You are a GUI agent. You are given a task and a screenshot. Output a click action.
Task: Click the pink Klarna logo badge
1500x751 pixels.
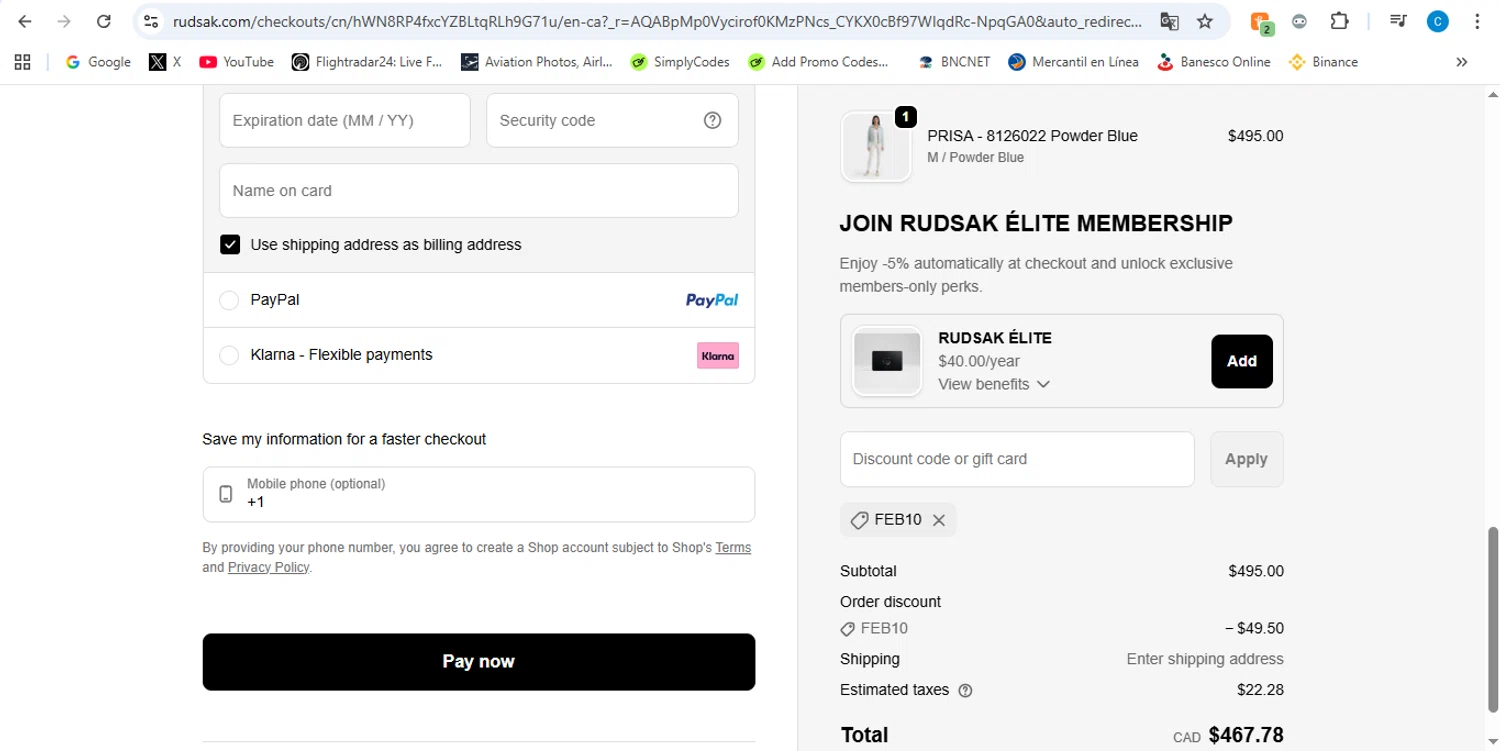[x=718, y=355]
